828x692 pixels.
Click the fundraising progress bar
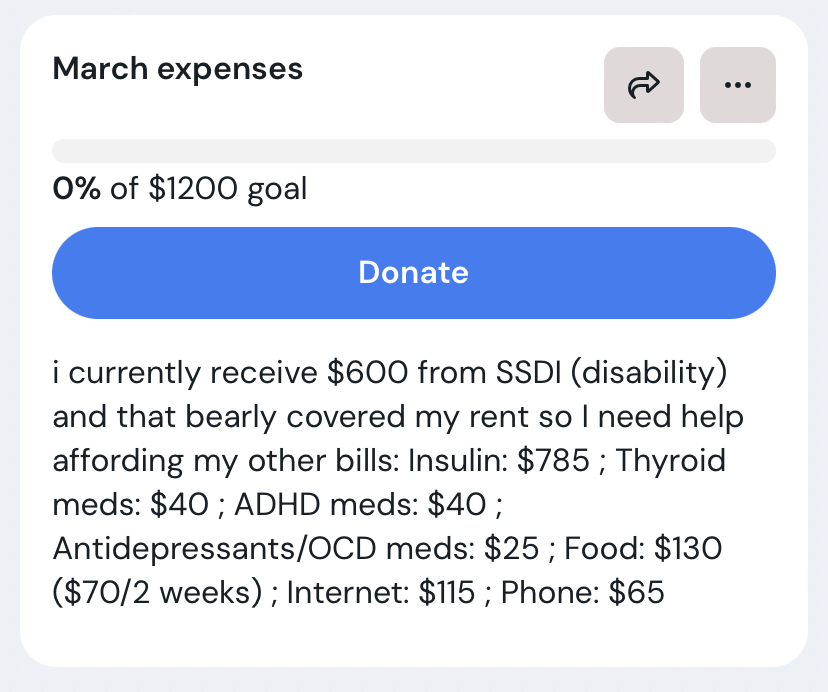point(414,151)
